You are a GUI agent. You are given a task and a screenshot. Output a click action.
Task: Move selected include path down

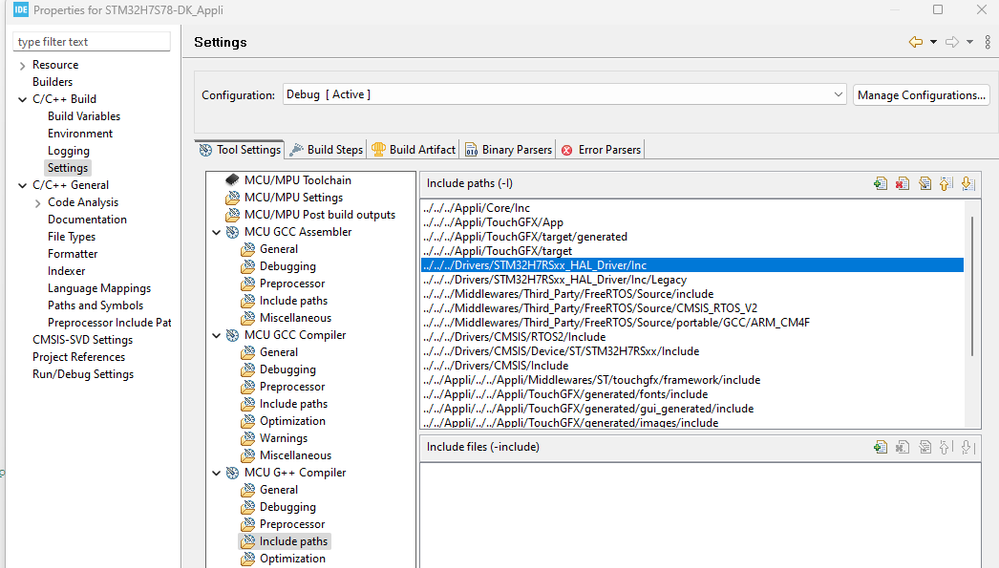click(968, 183)
